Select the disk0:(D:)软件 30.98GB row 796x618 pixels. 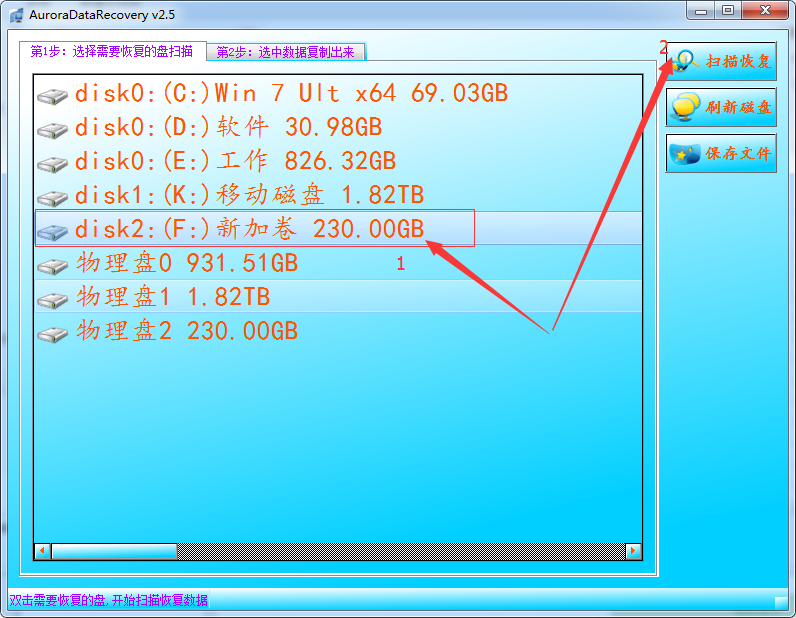tap(338, 127)
